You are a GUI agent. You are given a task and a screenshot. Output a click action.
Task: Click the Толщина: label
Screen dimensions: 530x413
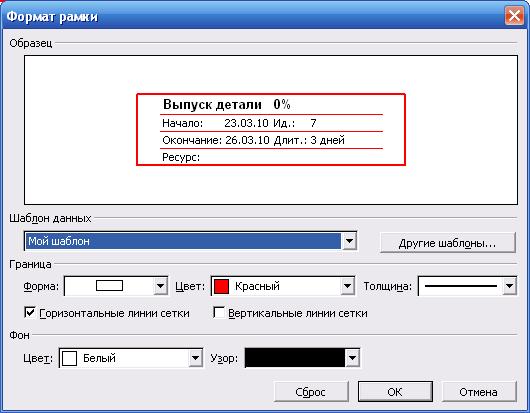[388, 286]
